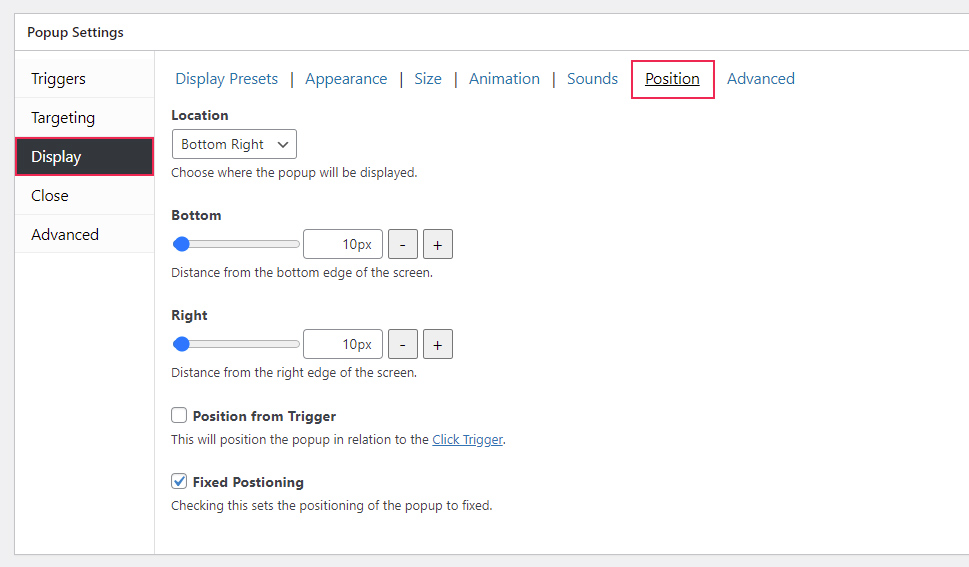Switch to the Display Presets tab

[226, 79]
